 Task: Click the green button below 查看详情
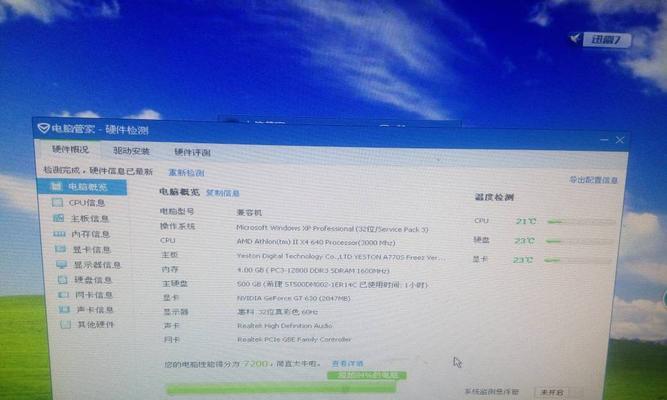367,375
